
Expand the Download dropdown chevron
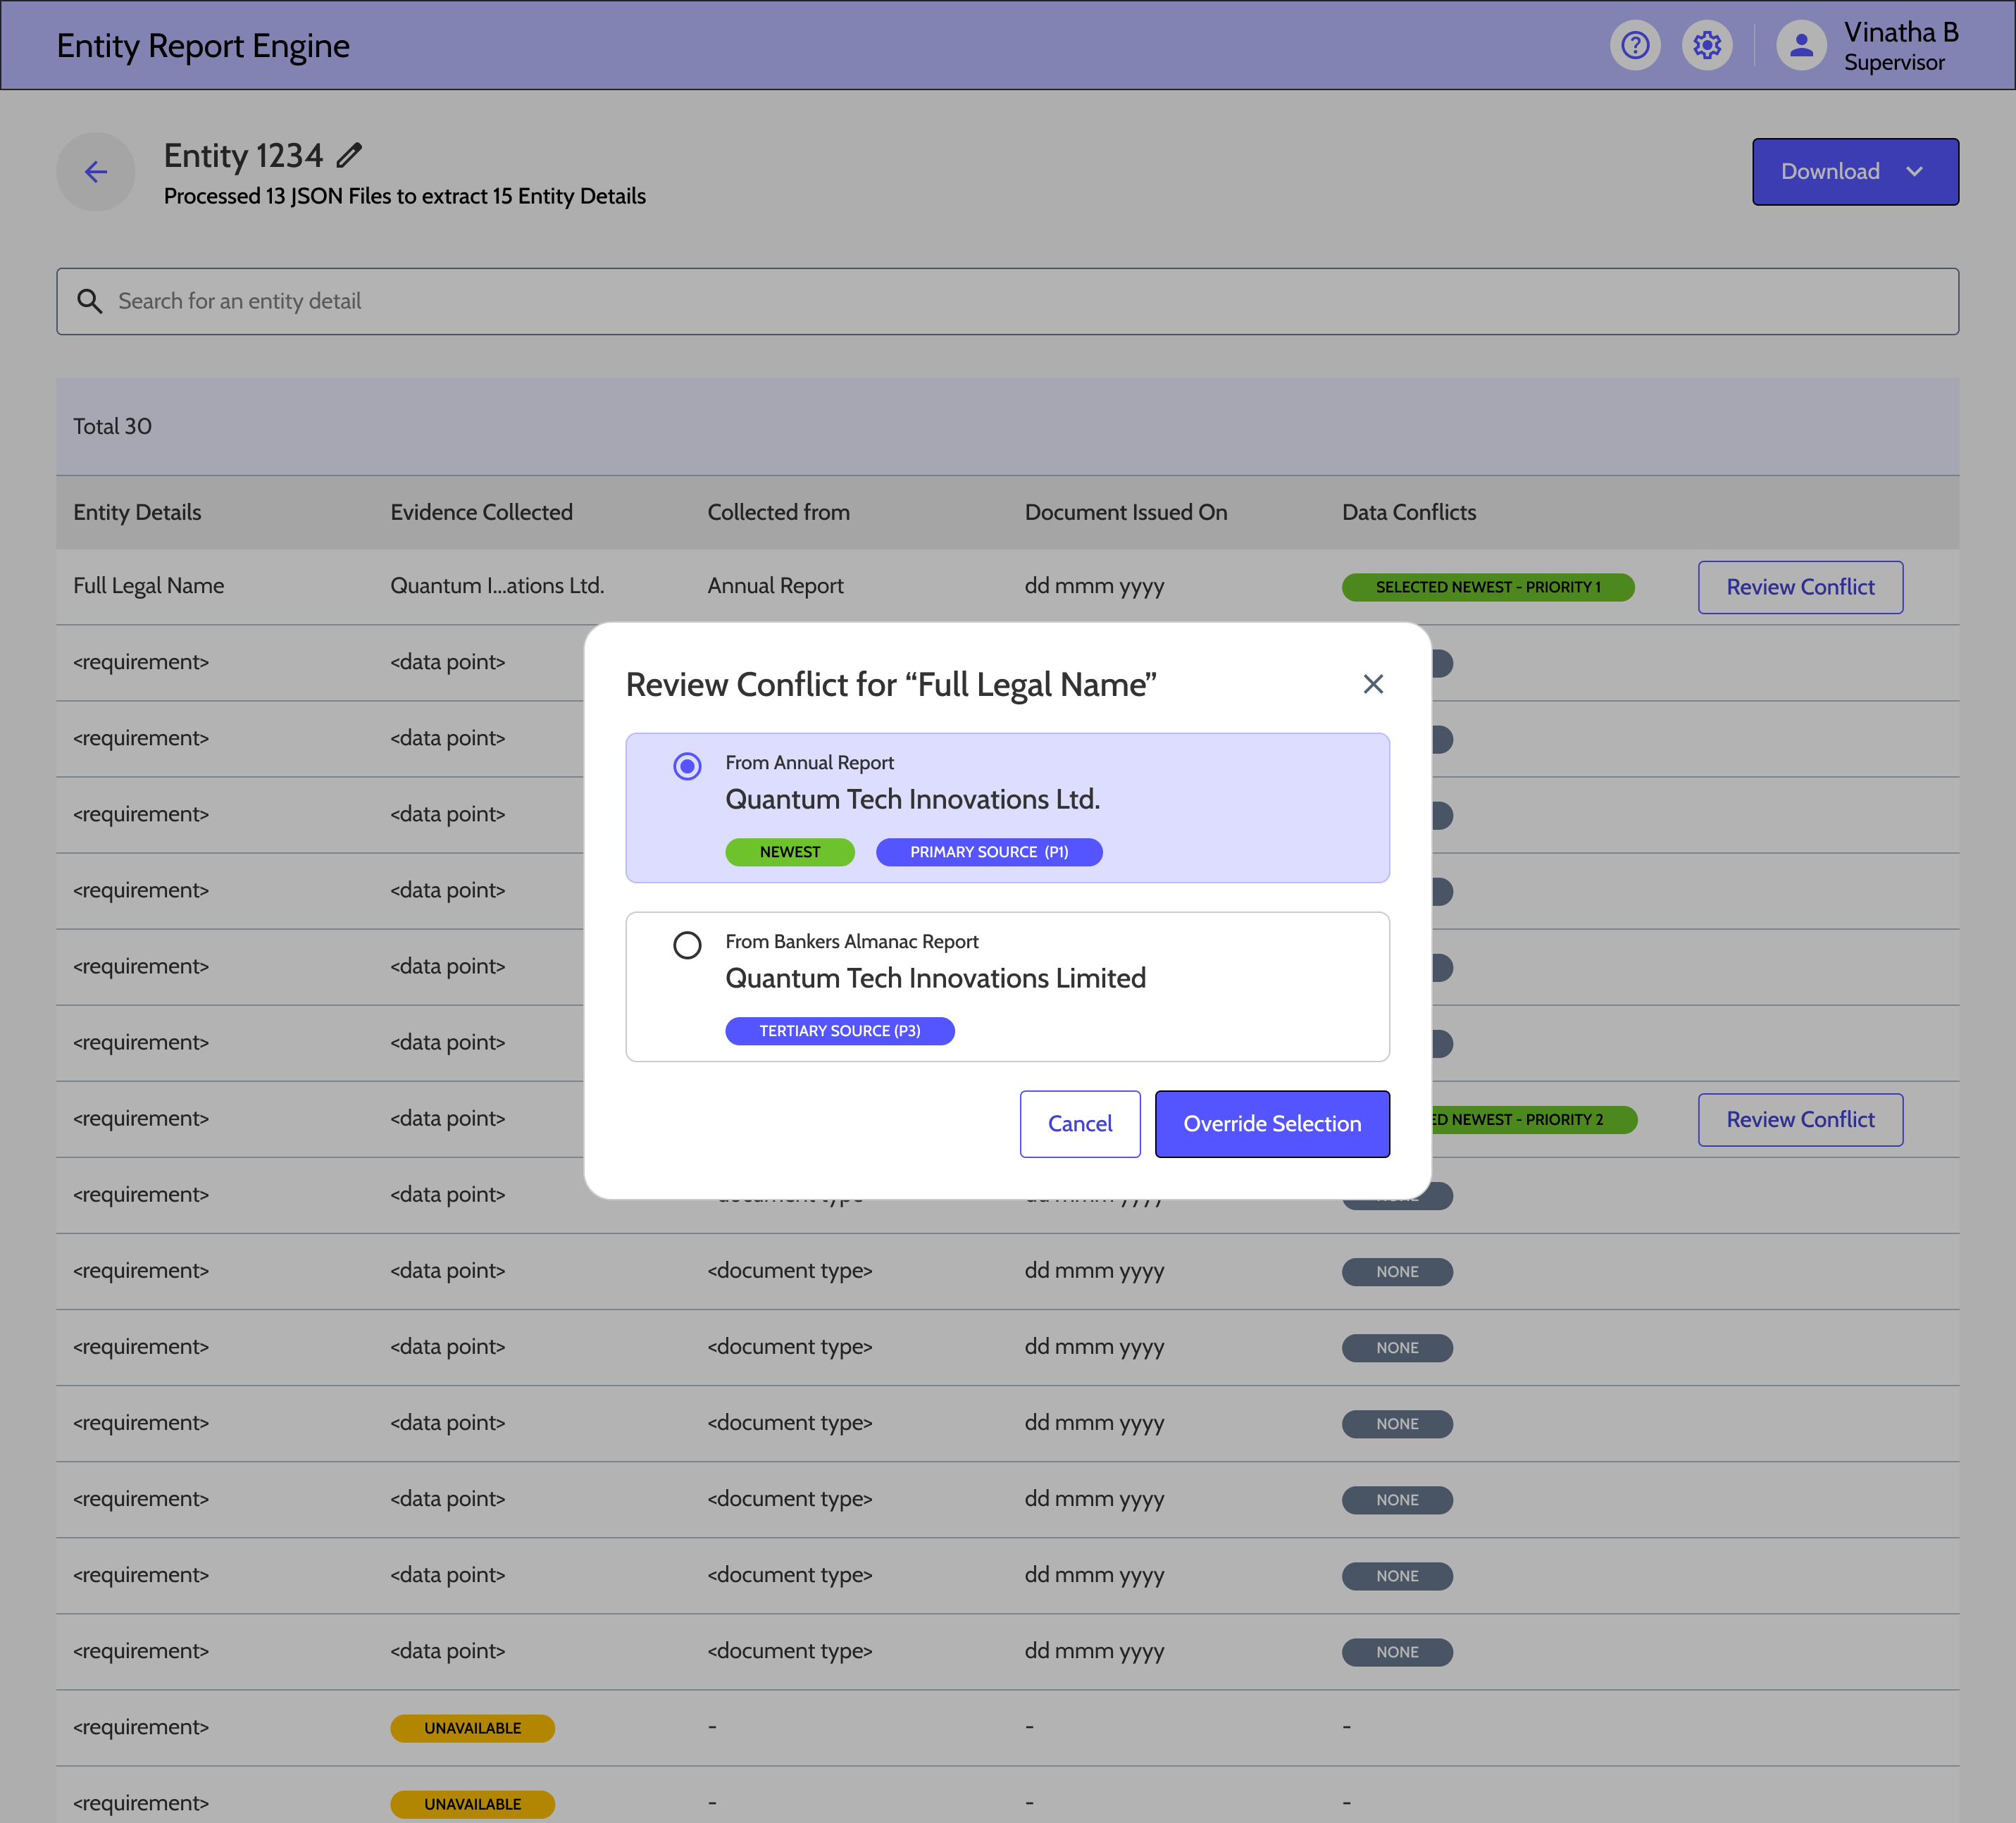click(x=1914, y=172)
